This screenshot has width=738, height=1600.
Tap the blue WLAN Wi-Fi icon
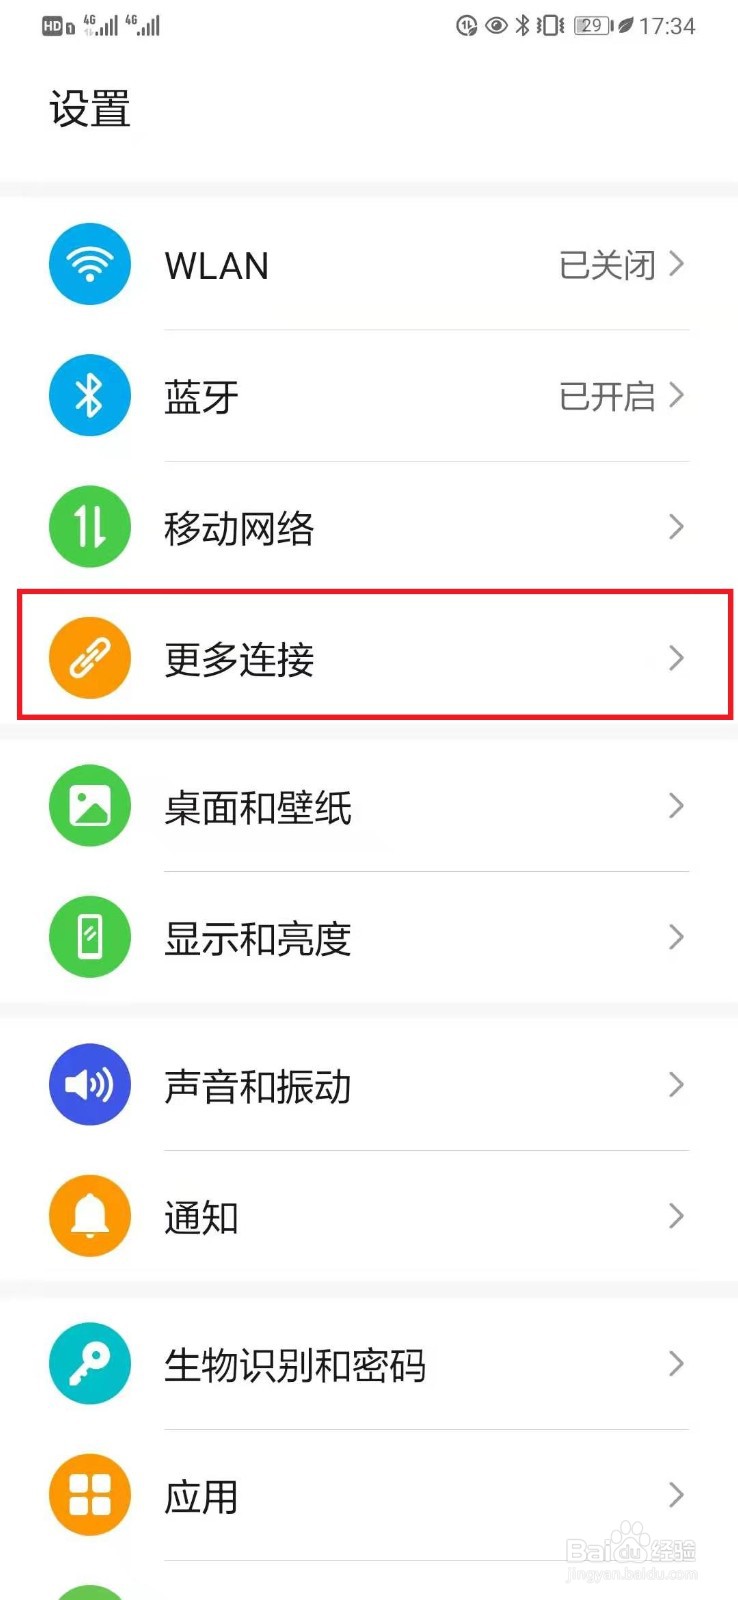pos(90,264)
